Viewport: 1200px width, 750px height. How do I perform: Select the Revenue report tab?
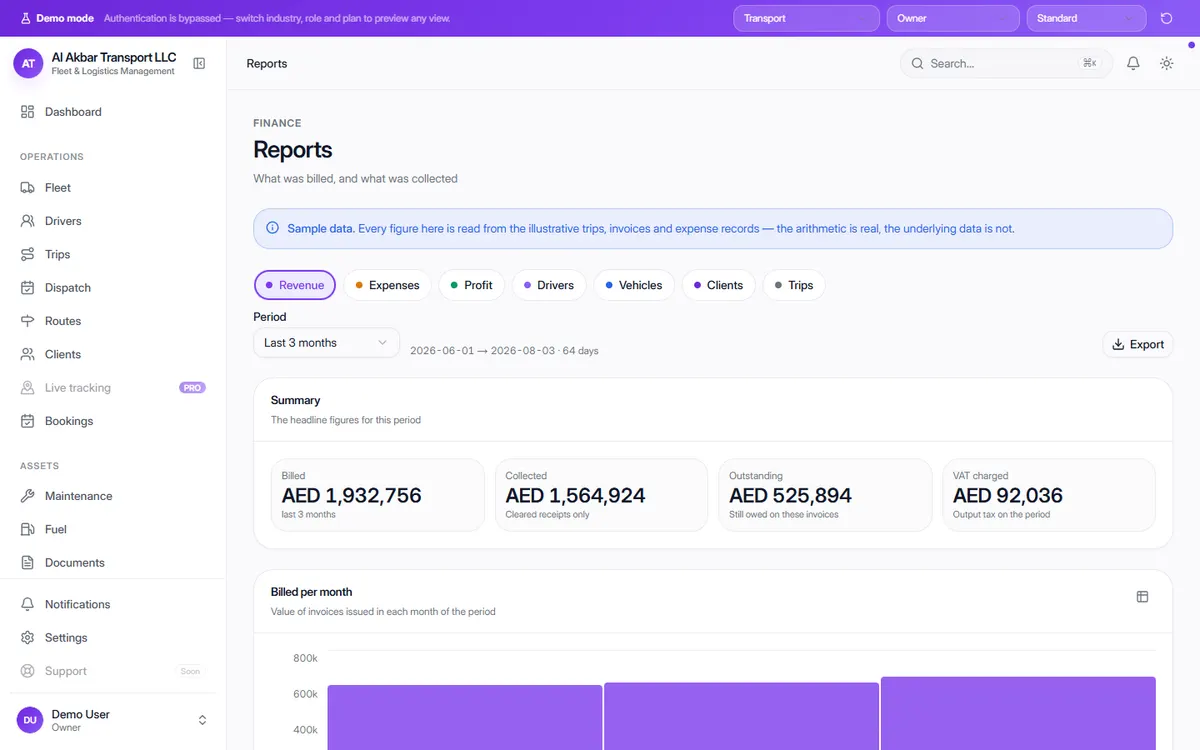click(295, 285)
